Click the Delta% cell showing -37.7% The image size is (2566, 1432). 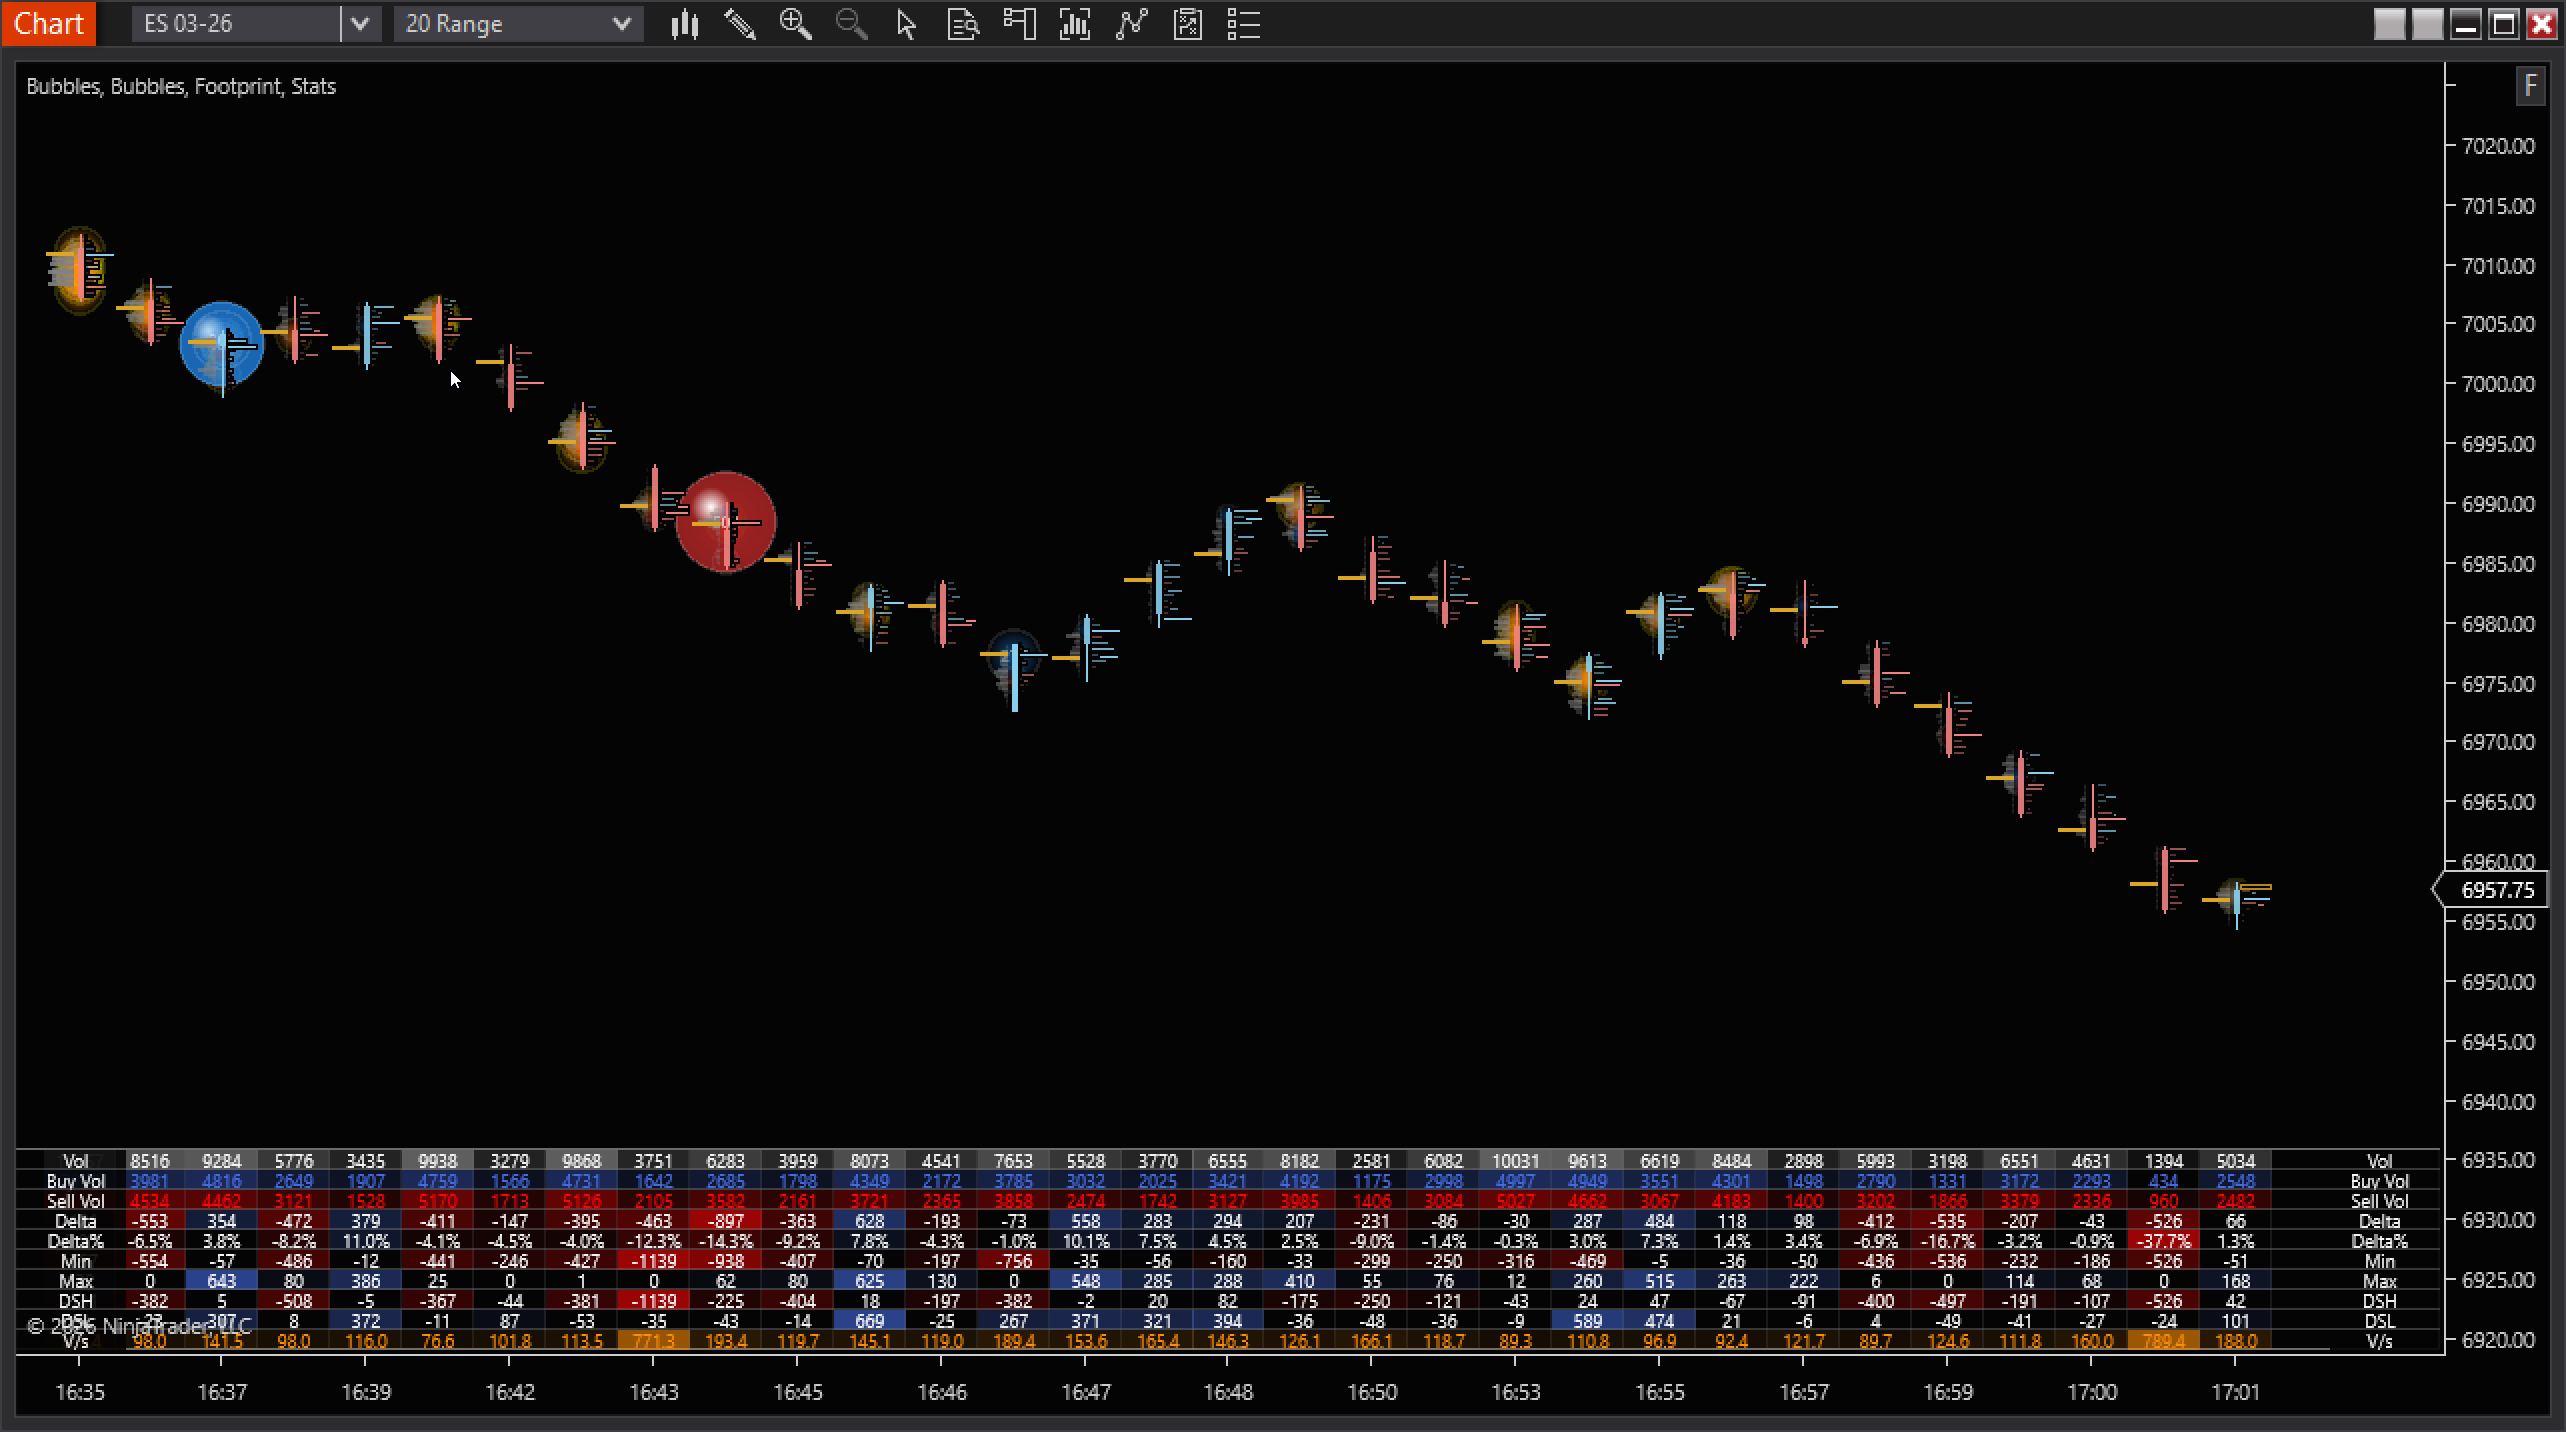[x=2163, y=1241]
